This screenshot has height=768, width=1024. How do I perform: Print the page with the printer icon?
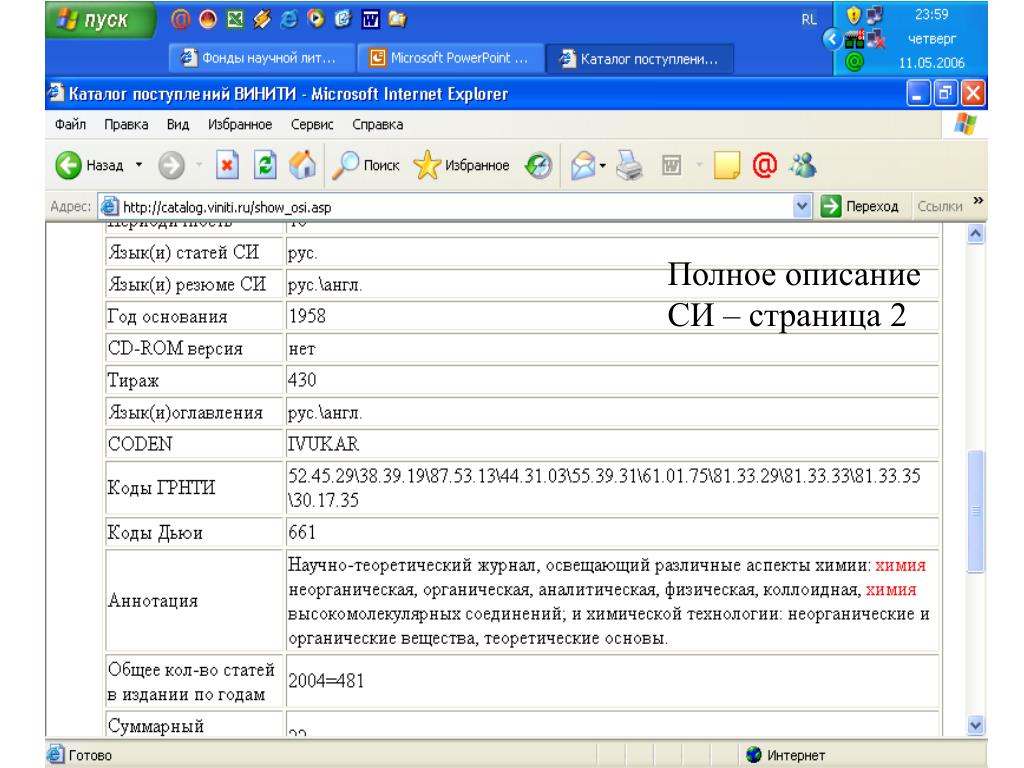[630, 165]
